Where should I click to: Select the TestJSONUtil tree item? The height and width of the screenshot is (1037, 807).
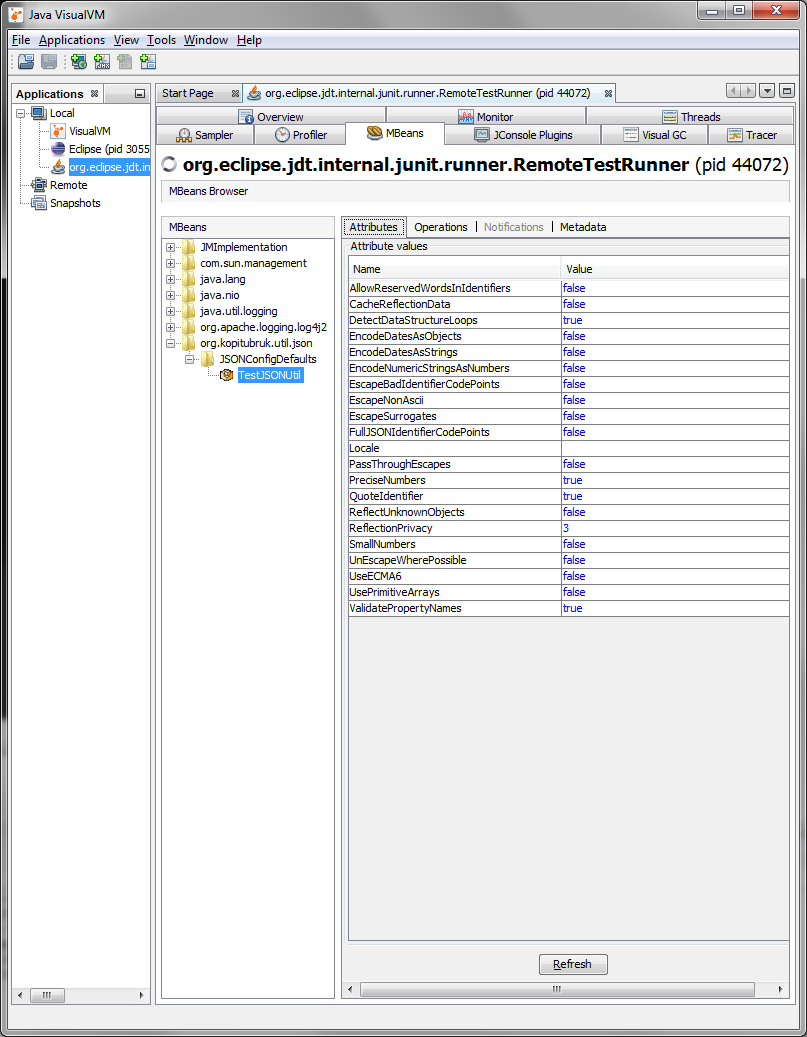coord(270,375)
